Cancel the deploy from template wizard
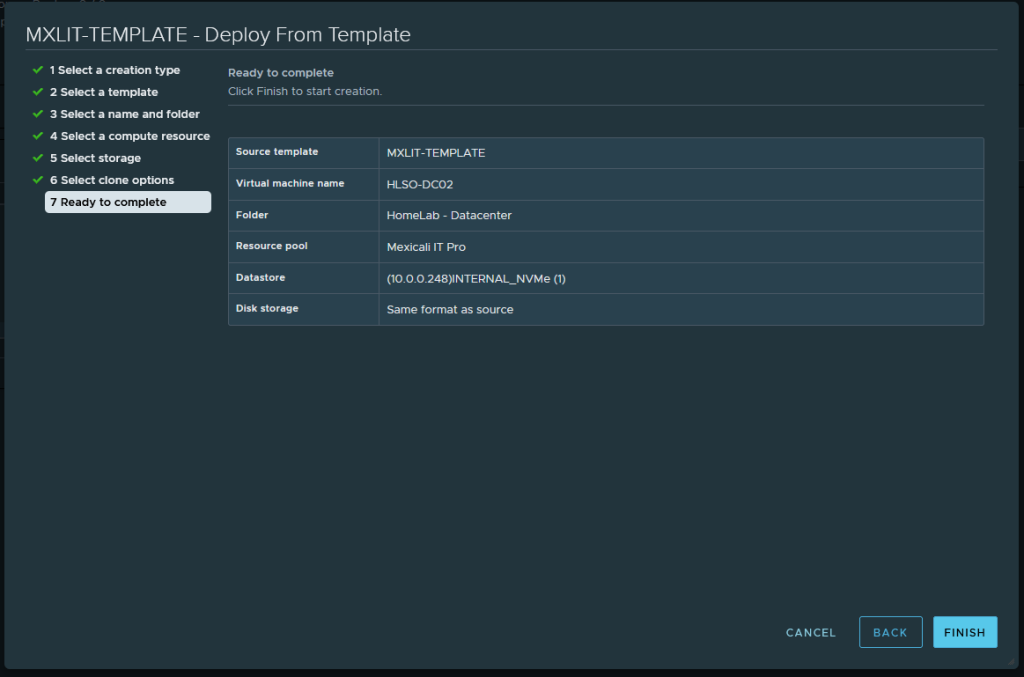Image resolution: width=1024 pixels, height=677 pixels. [x=810, y=632]
